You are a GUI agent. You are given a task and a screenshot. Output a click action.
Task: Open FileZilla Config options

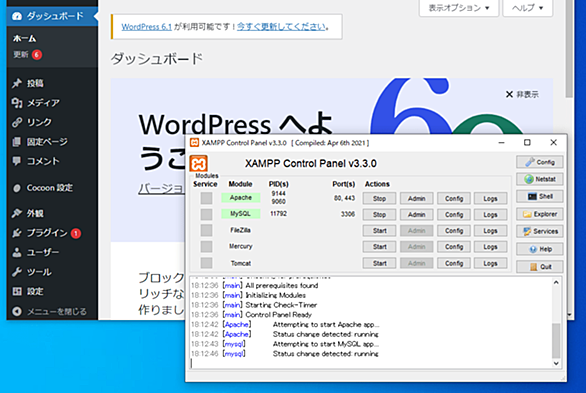coord(454,230)
